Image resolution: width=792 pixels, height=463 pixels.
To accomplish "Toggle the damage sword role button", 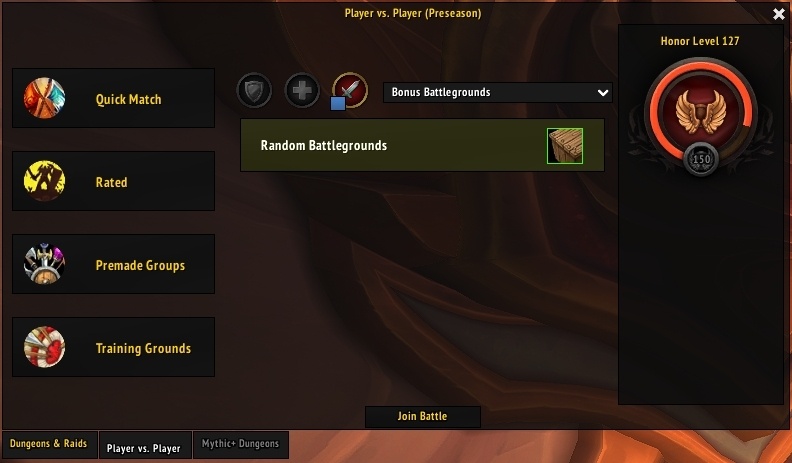I will pyautogui.click(x=351, y=90).
